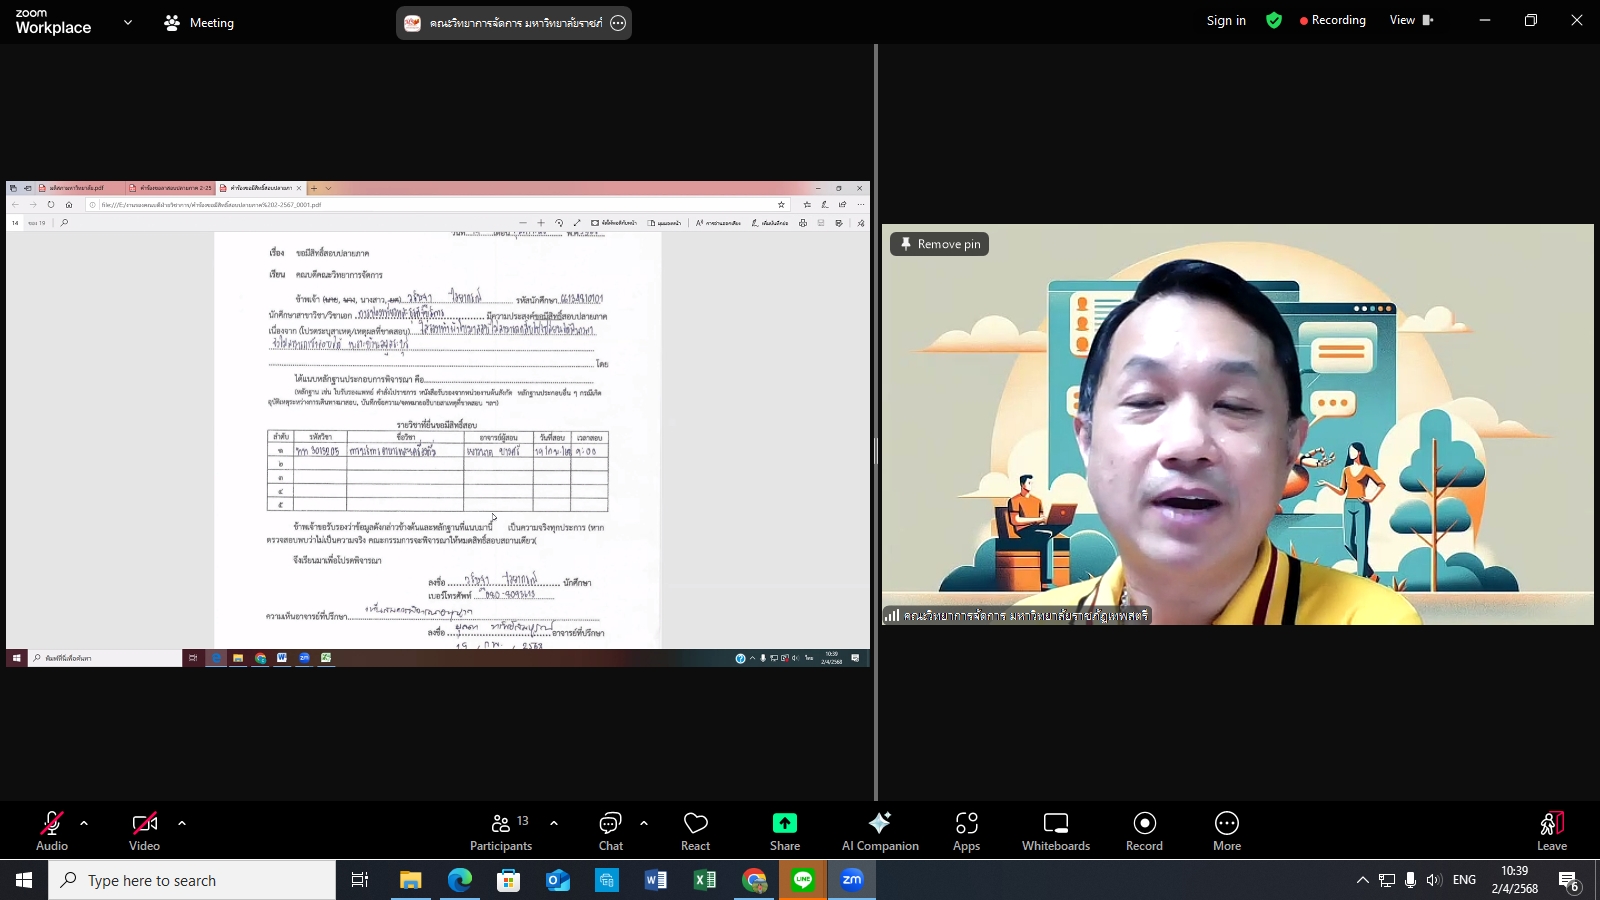This screenshot has height=900, width=1600.
Task: Open Whiteboards
Action: [1056, 831]
